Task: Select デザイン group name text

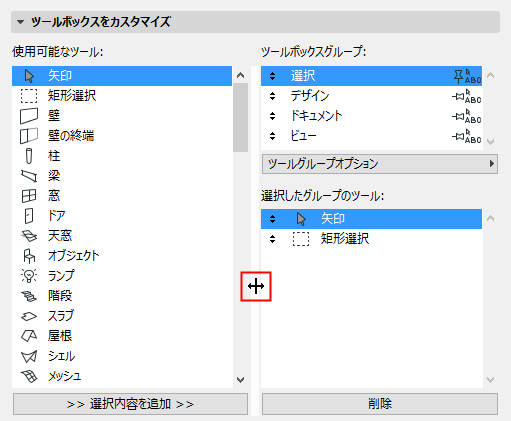Action: 310,96
